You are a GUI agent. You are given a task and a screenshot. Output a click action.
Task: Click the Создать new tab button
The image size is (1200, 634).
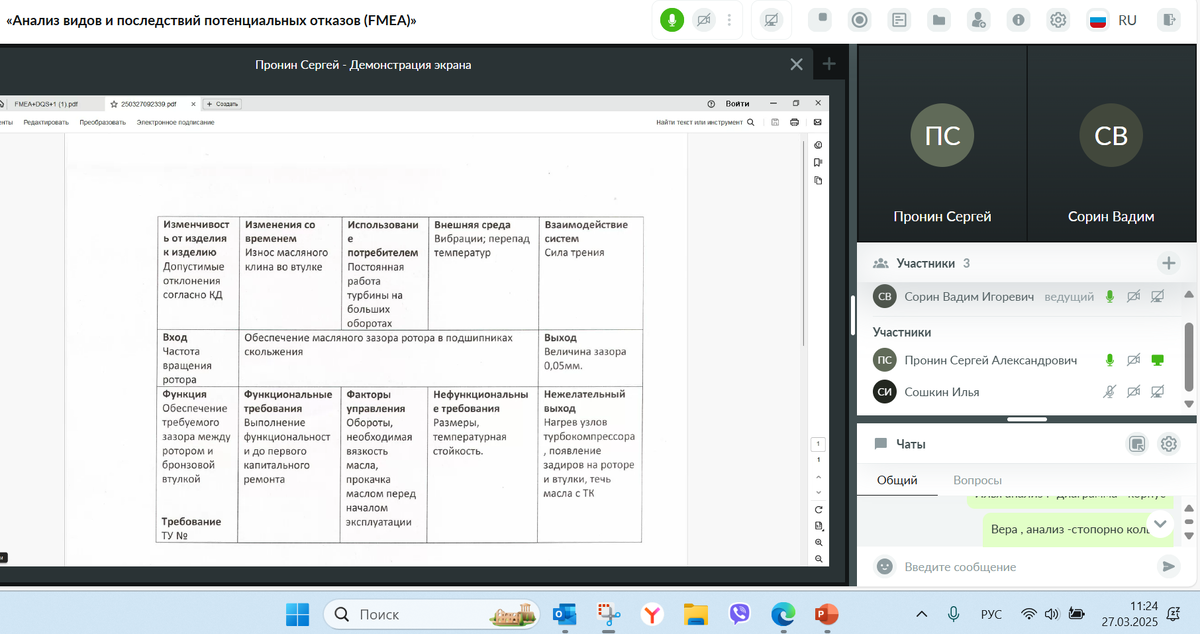[x=222, y=103]
